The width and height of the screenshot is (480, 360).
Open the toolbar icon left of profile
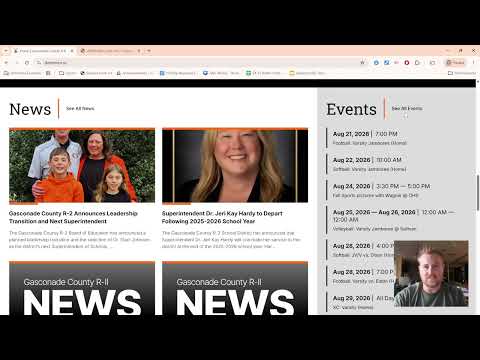432,63
